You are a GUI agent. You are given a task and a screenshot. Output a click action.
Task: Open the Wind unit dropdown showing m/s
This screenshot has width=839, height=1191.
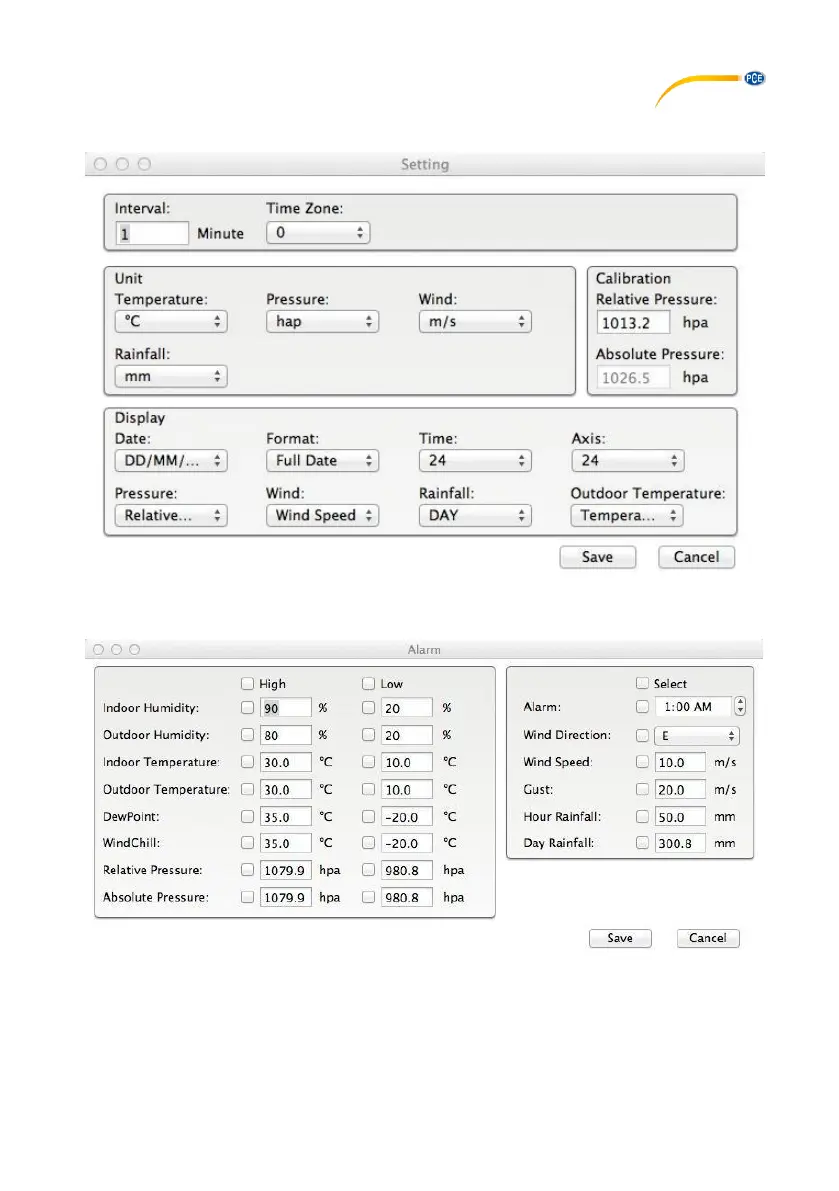(475, 321)
